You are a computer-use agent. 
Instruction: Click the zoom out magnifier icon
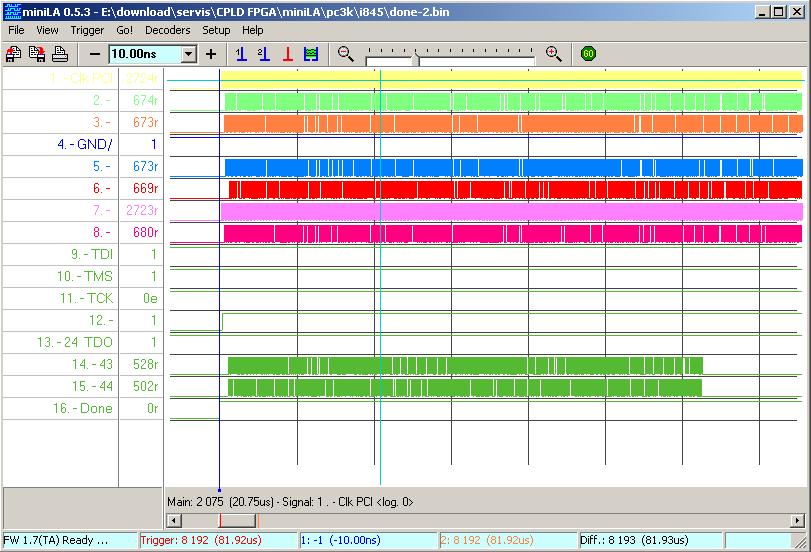point(346,54)
